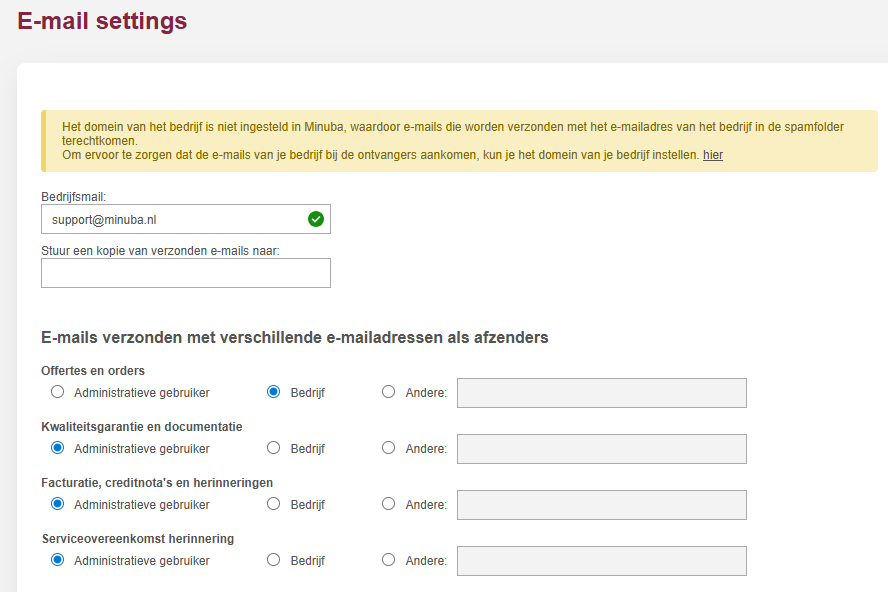Screen dimensions: 888x592
Task: Choose Bedrijf for Kwaliteitsgarantie en documentatie
Action: point(273,448)
